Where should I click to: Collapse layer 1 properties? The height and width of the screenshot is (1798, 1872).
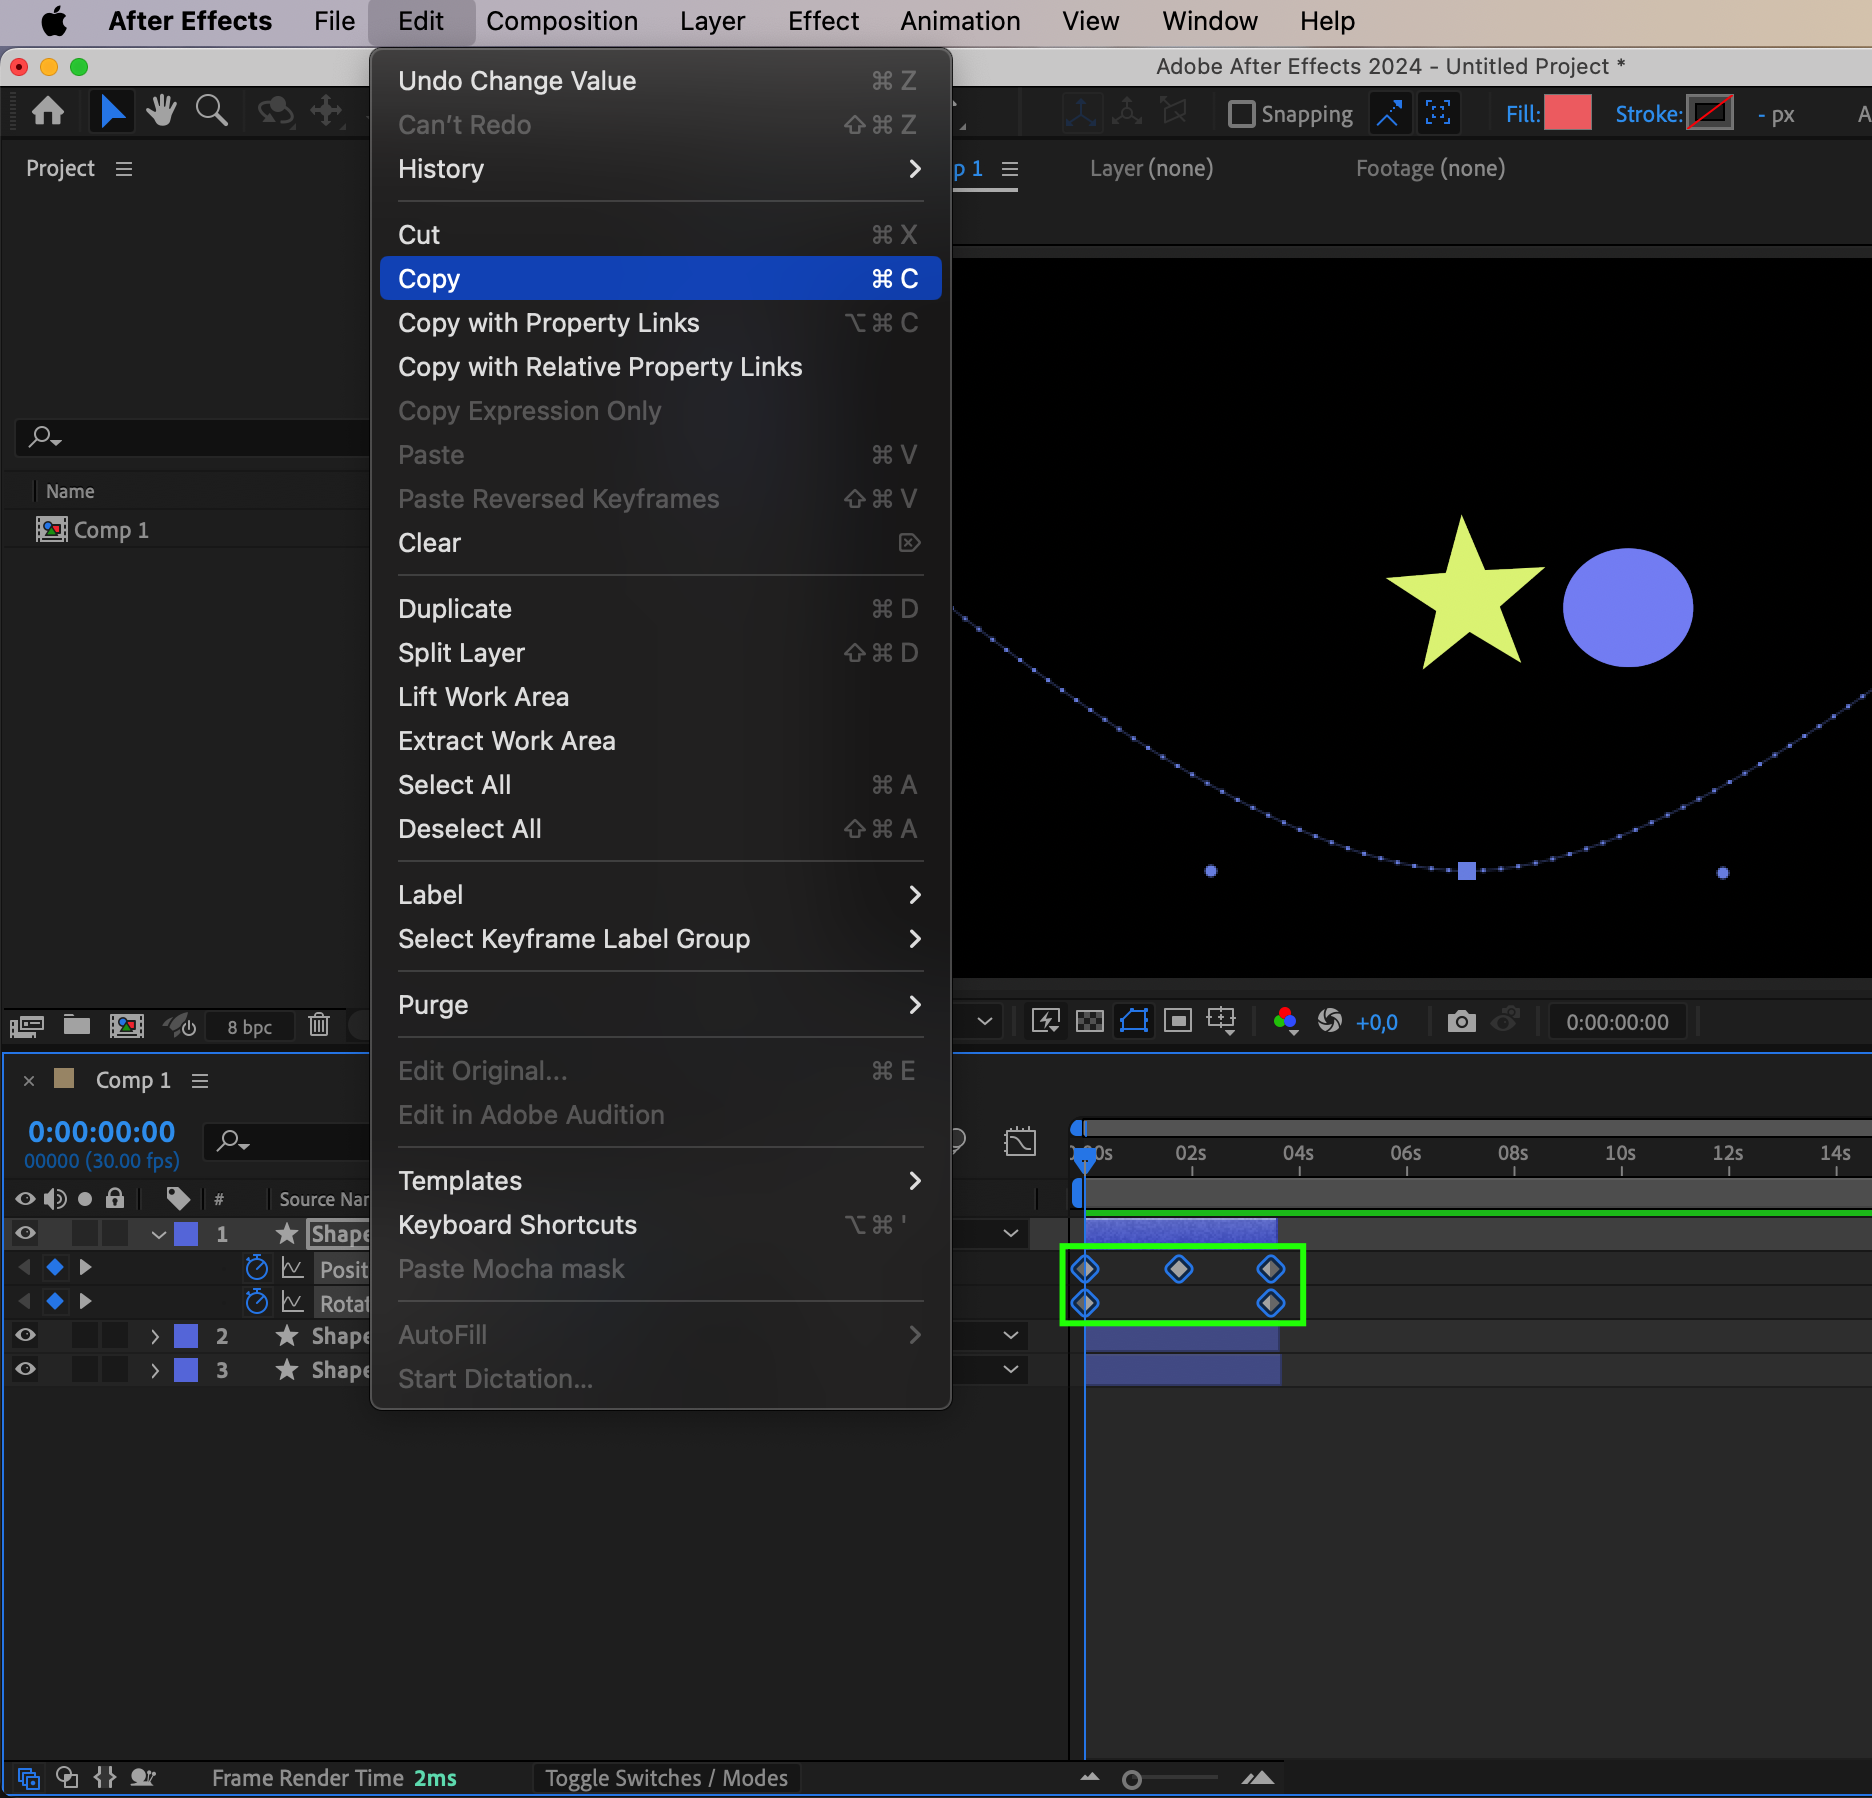point(158,1234)
